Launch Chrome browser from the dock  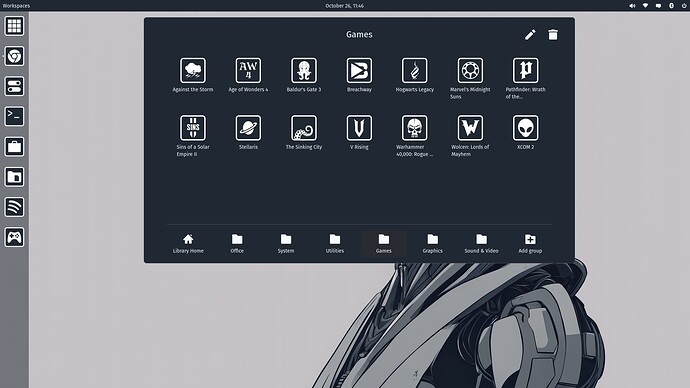(x=15, y=56)
